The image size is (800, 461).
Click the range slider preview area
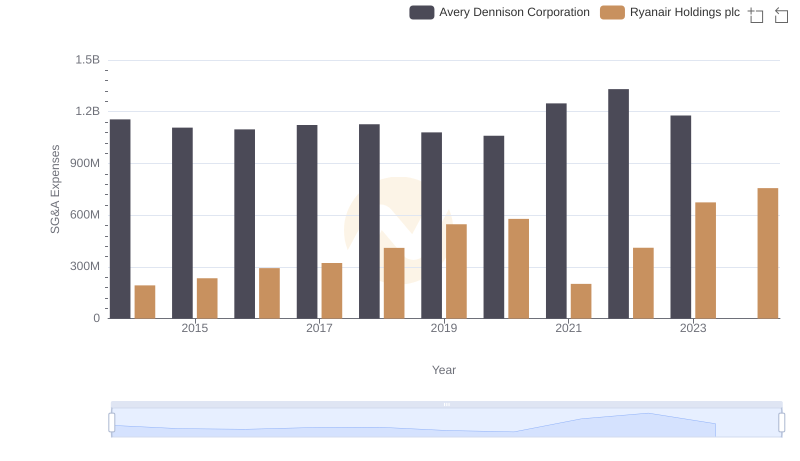coord(446,423)
